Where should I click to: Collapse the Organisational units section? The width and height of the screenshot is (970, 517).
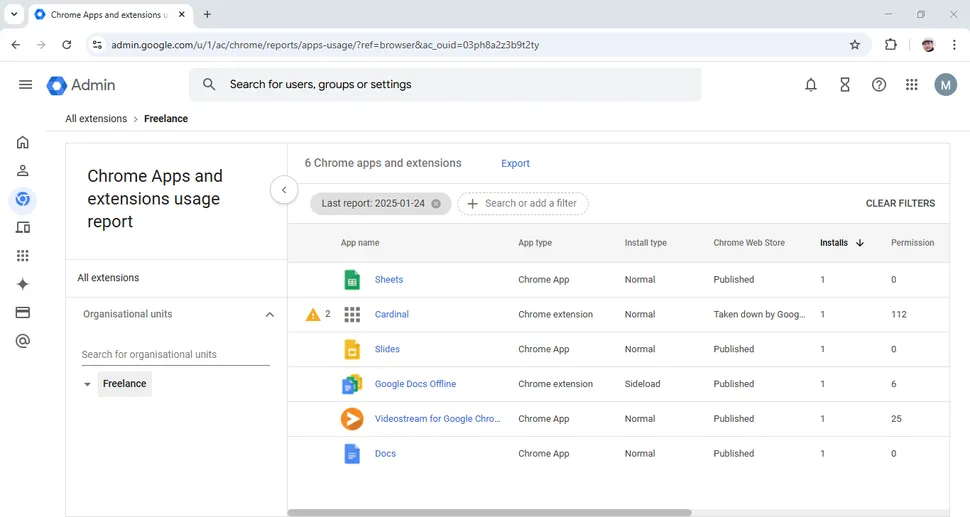coord(270,315)
